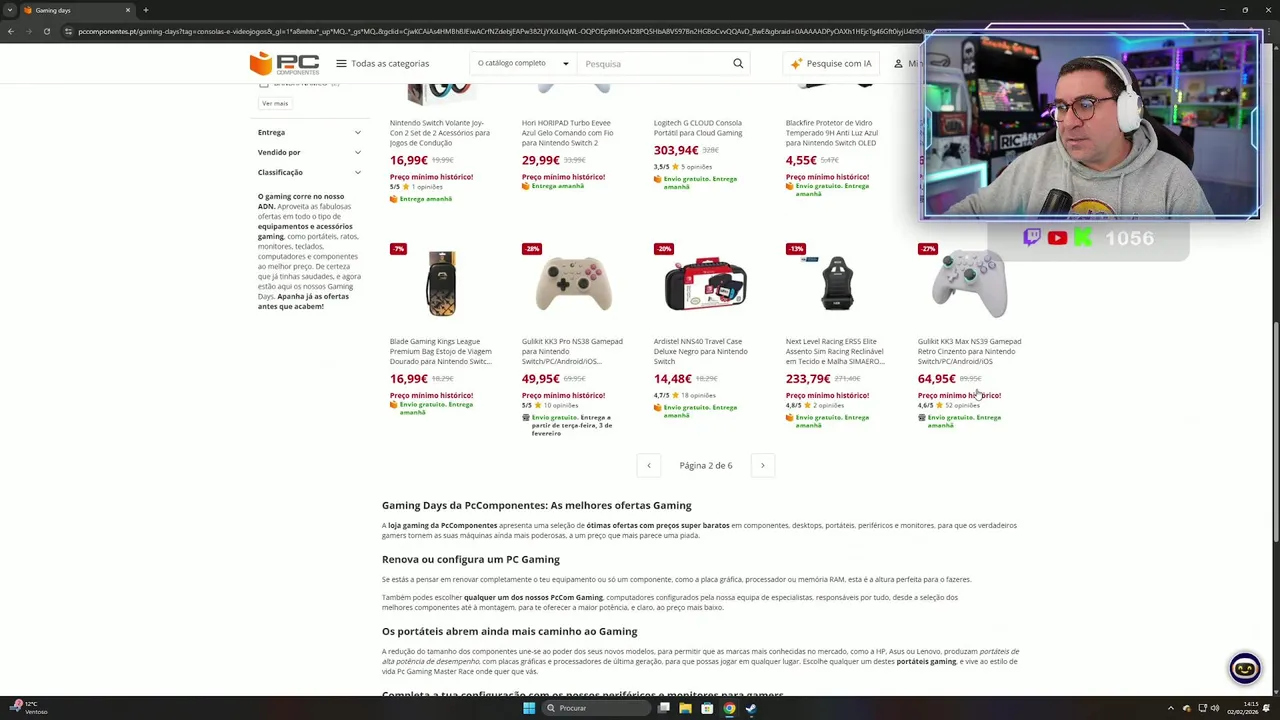1280x720 pixels.
Task: Click the -27% discount badge
Action: (927, 248)
